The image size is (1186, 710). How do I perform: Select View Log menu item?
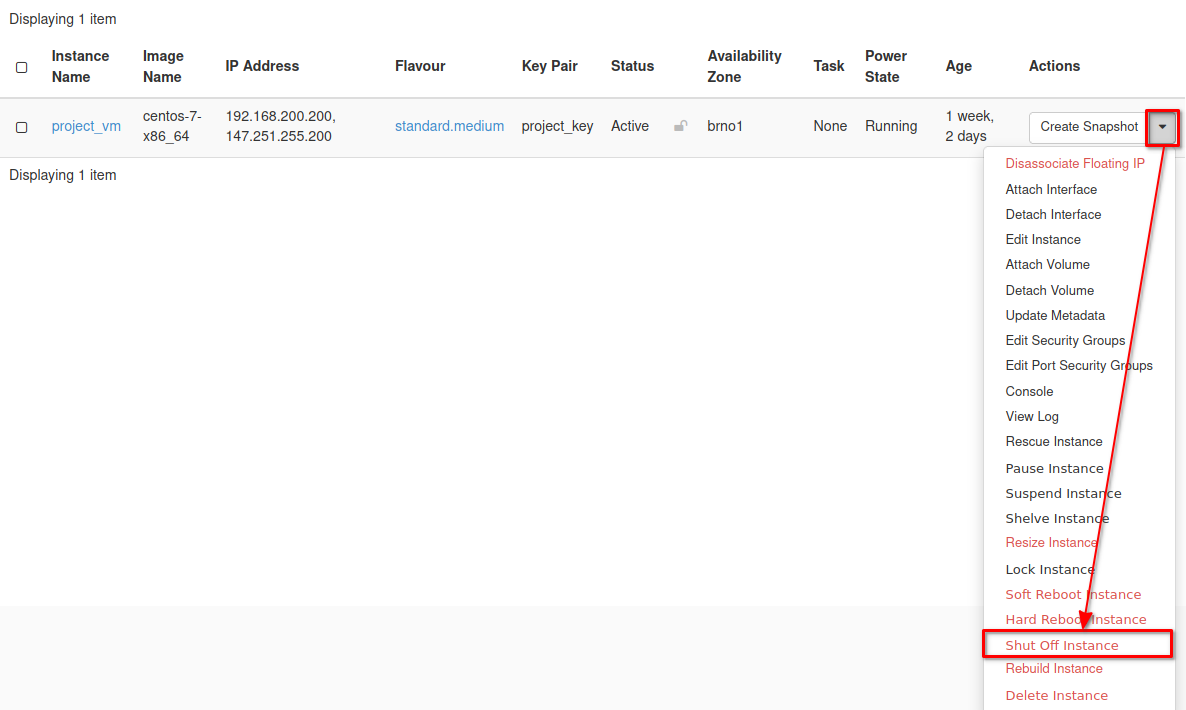pos(1032,416)
